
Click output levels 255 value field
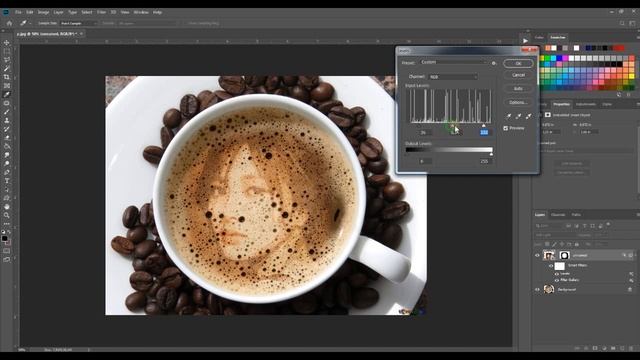[x=484, y=161]
